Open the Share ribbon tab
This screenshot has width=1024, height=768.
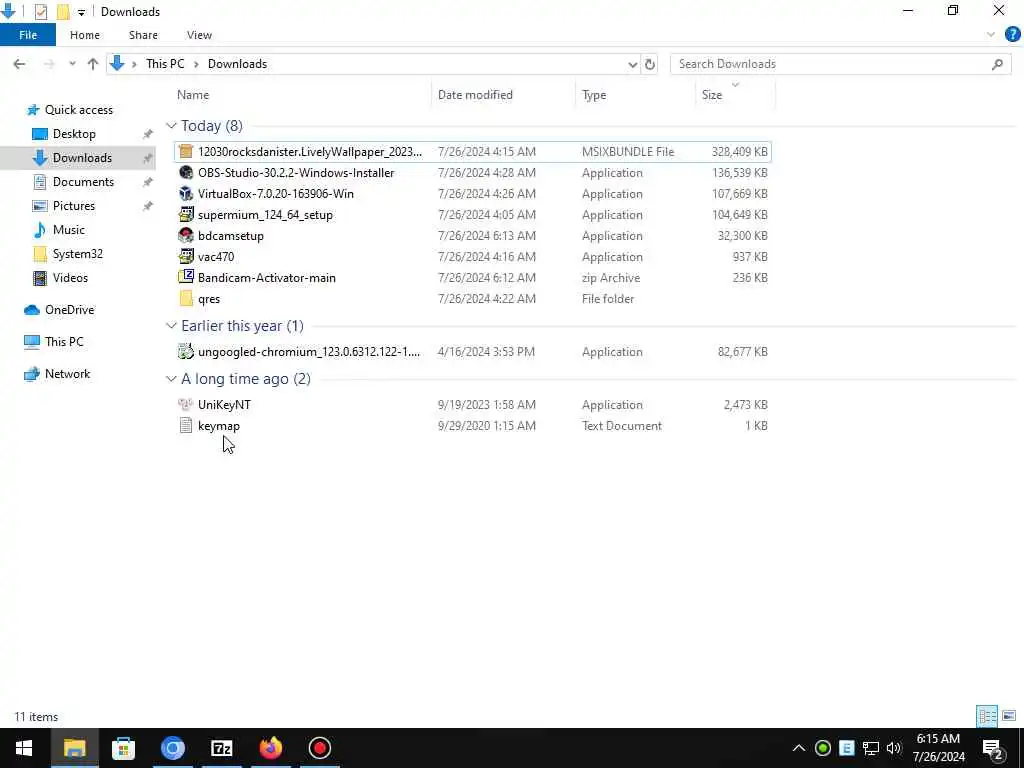tap(143, 35)
